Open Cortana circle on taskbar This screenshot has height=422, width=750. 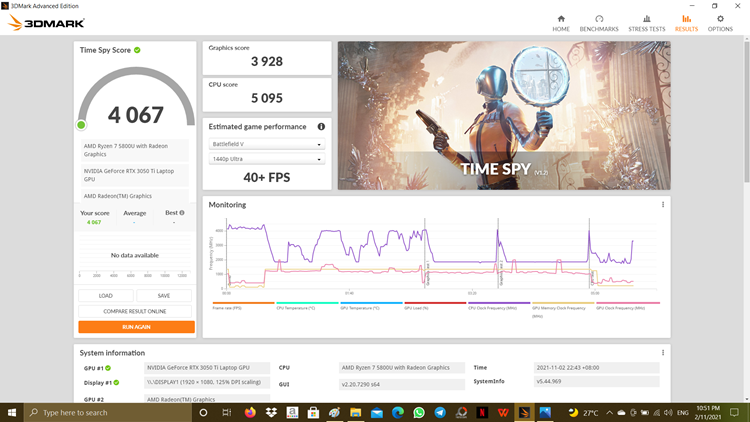(203, 412)
